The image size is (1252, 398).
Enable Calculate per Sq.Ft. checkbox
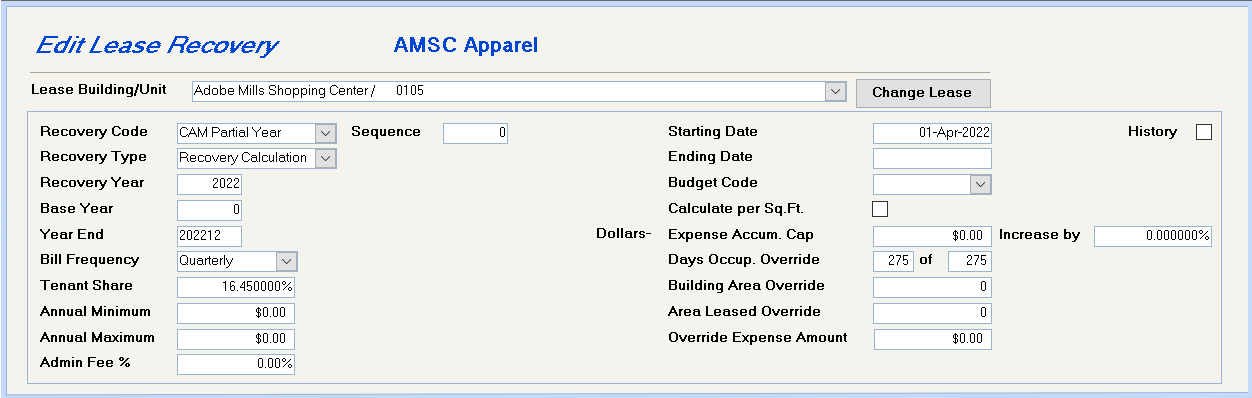pyautogui.click(x=880, y=209)
